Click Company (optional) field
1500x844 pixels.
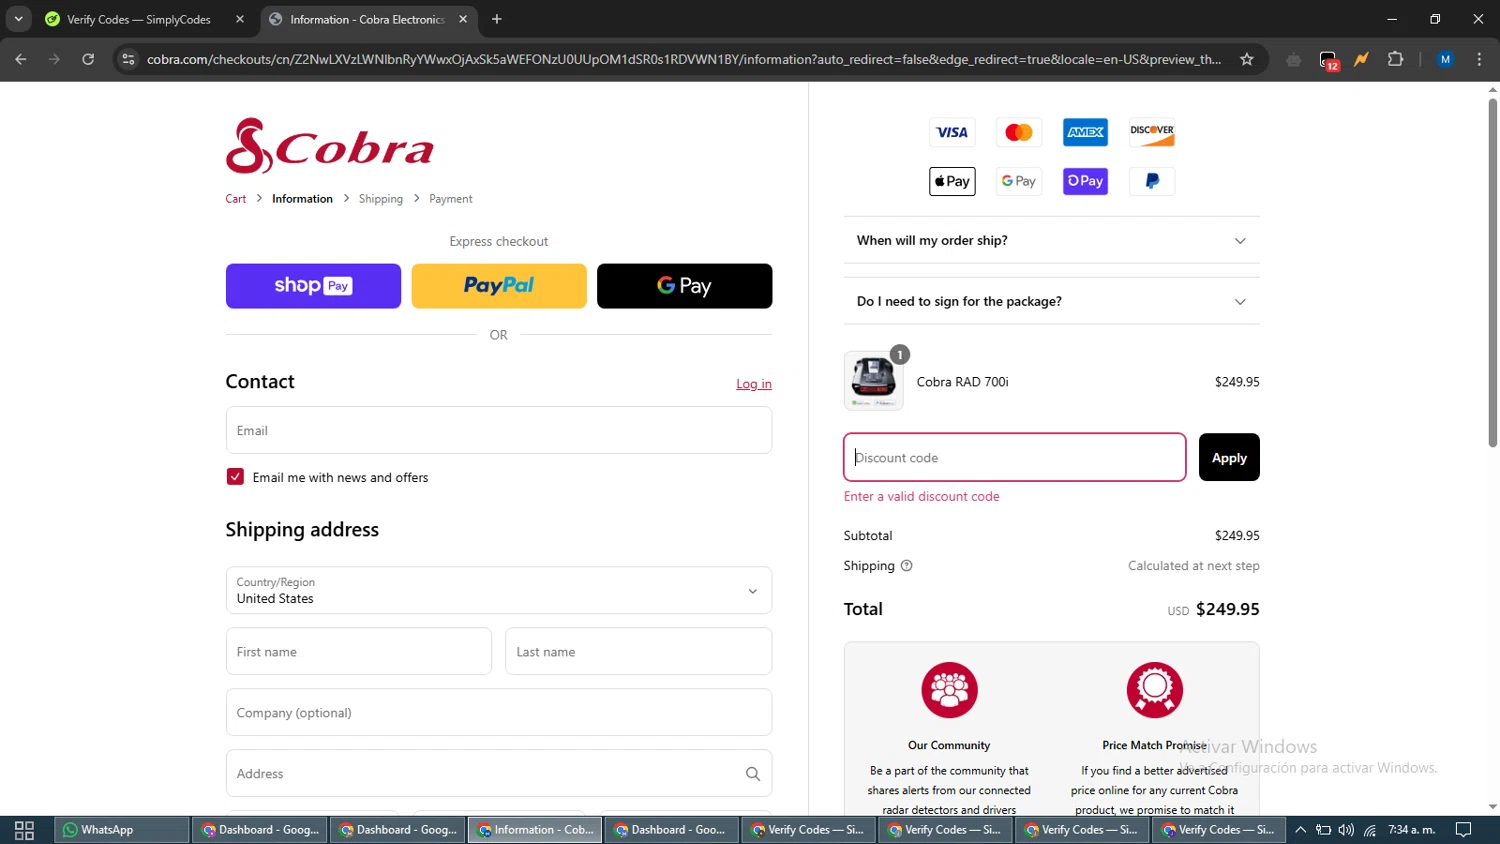[x=499, y=712]
